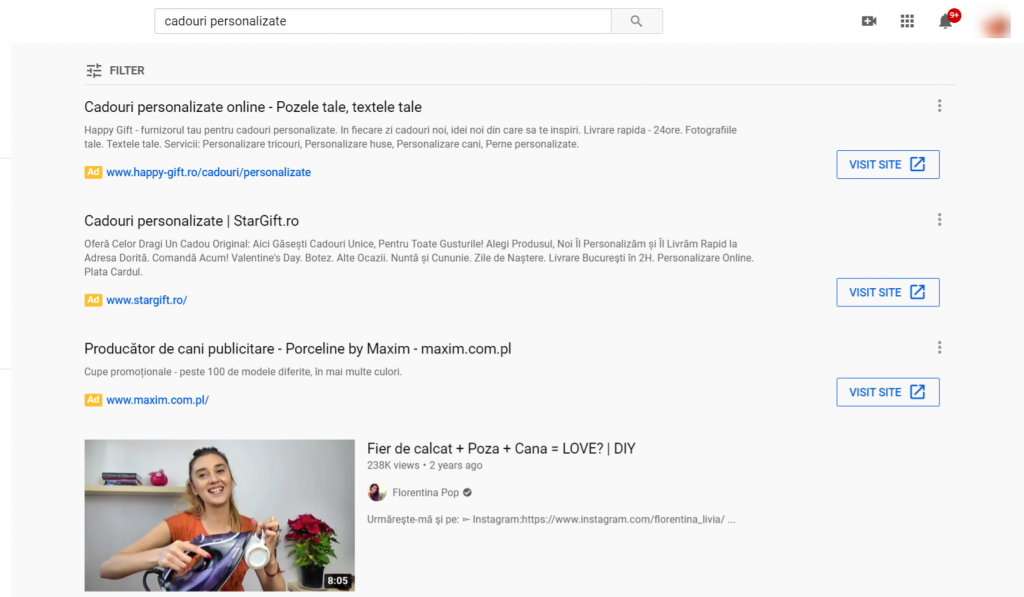The width and height of the screenshot is (1024, 597).
Task: Open the www.maxim.com.pl/ link
Action: (157, 400)
